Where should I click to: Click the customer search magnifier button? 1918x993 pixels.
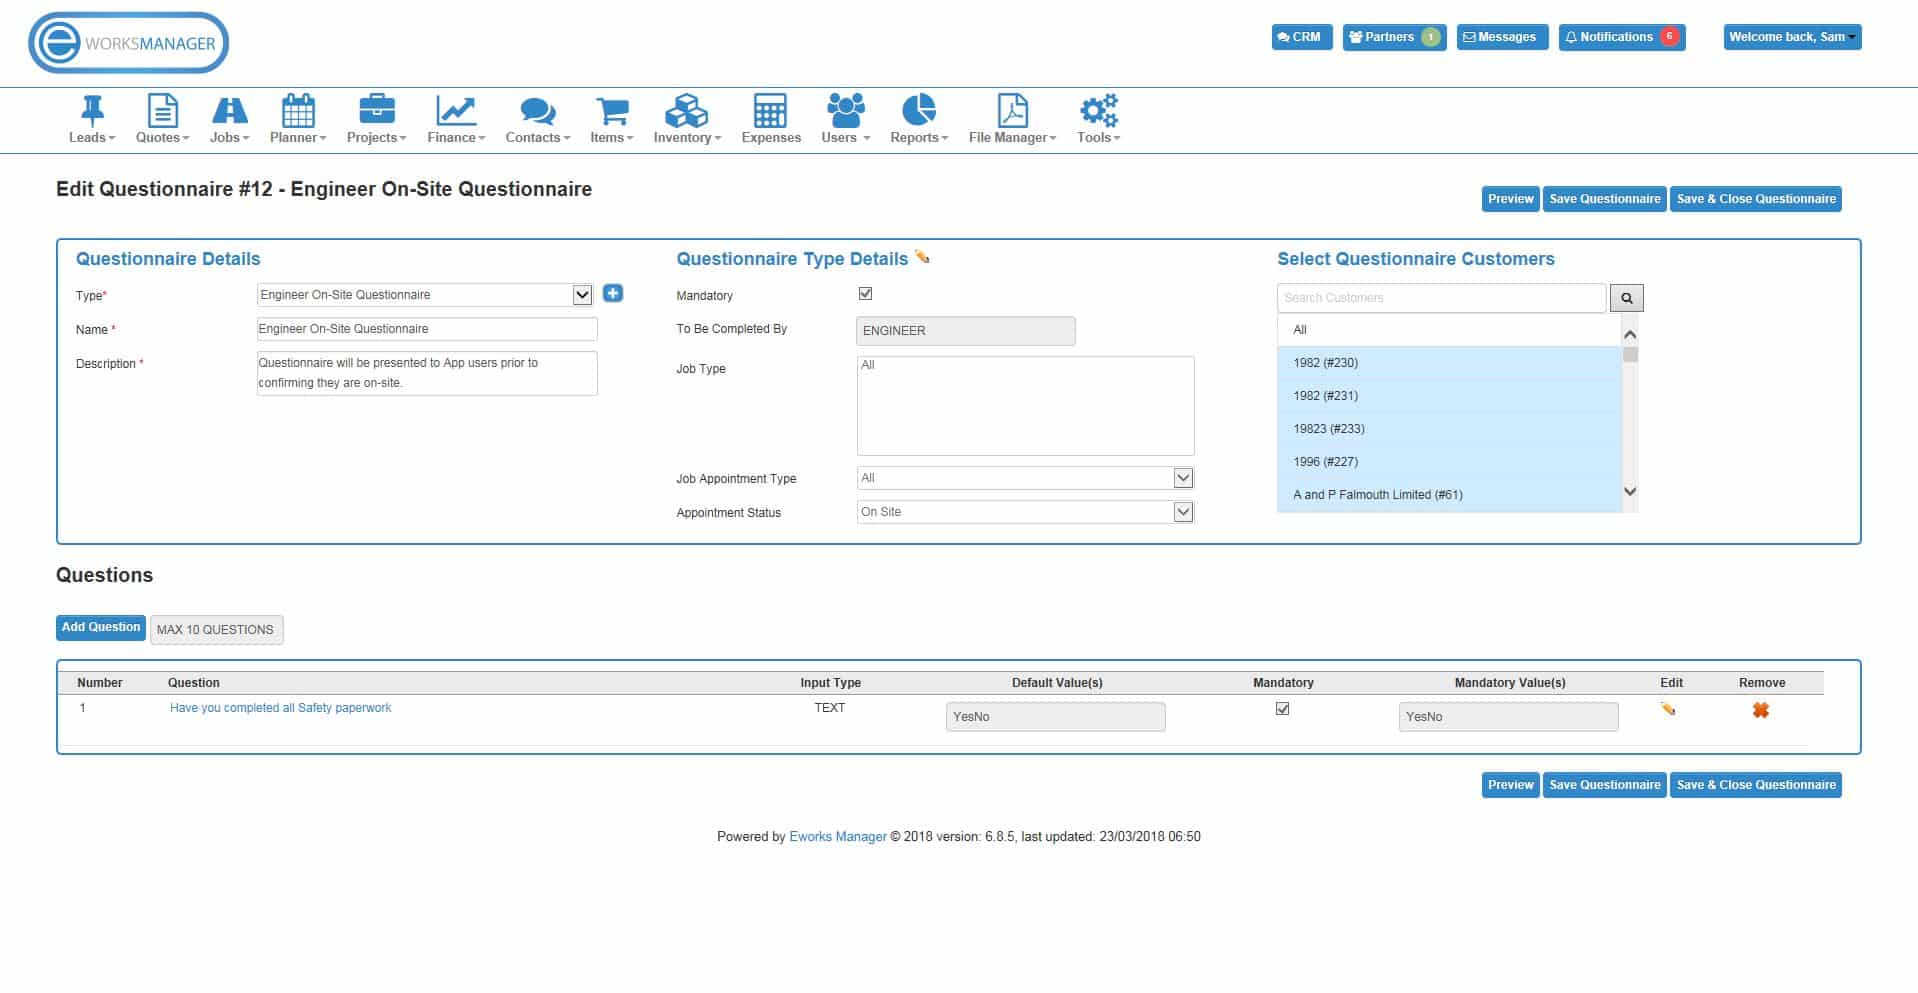(1627, 298)
